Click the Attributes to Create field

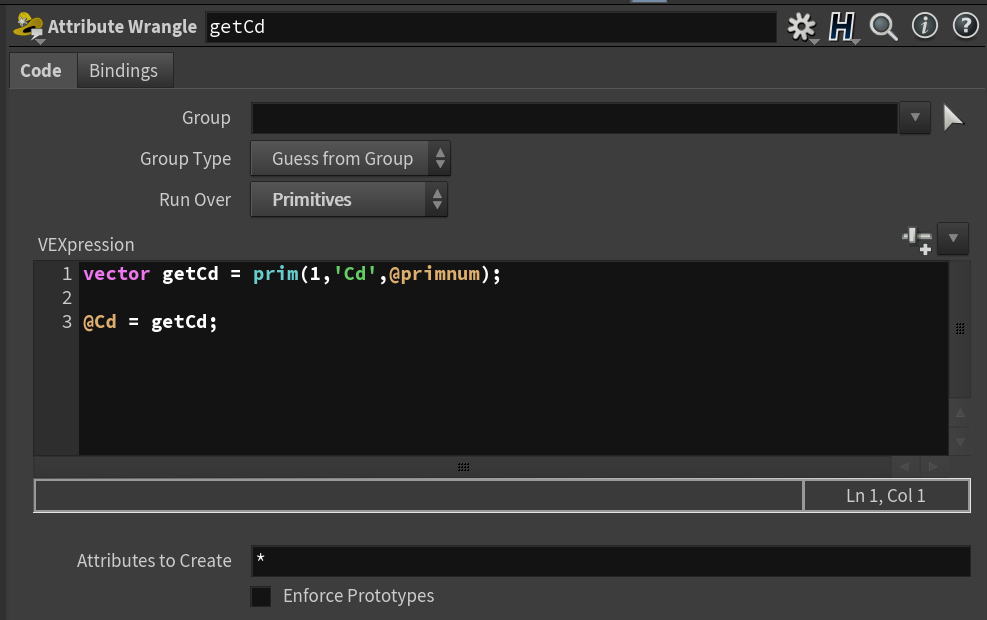(x=611, y=561)
